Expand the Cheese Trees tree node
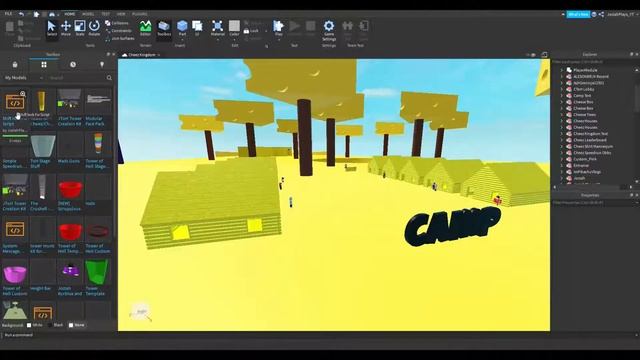The image size is (640, 360). coord(562,115)
